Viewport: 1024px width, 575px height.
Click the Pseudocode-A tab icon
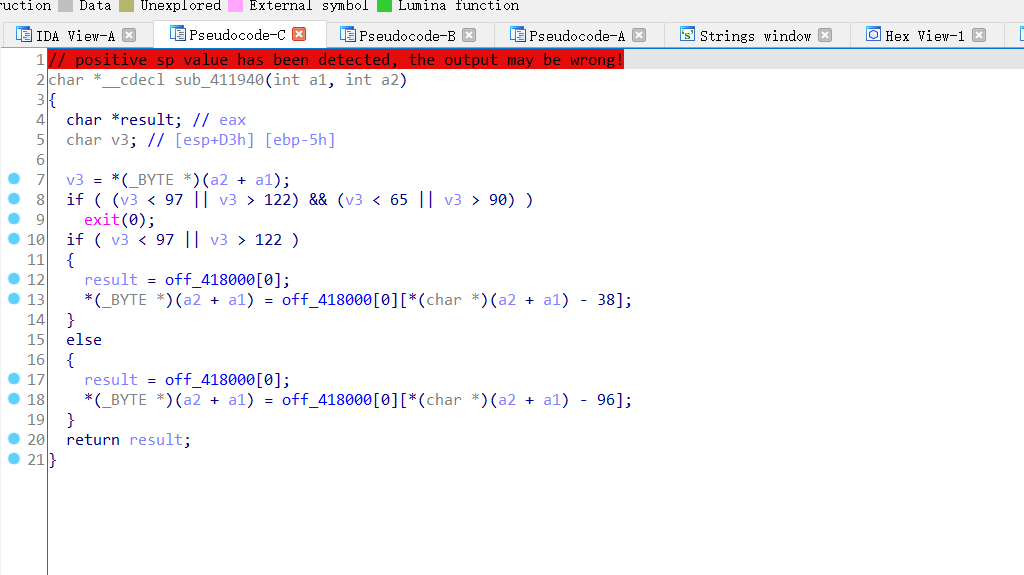tap(517, 35)
